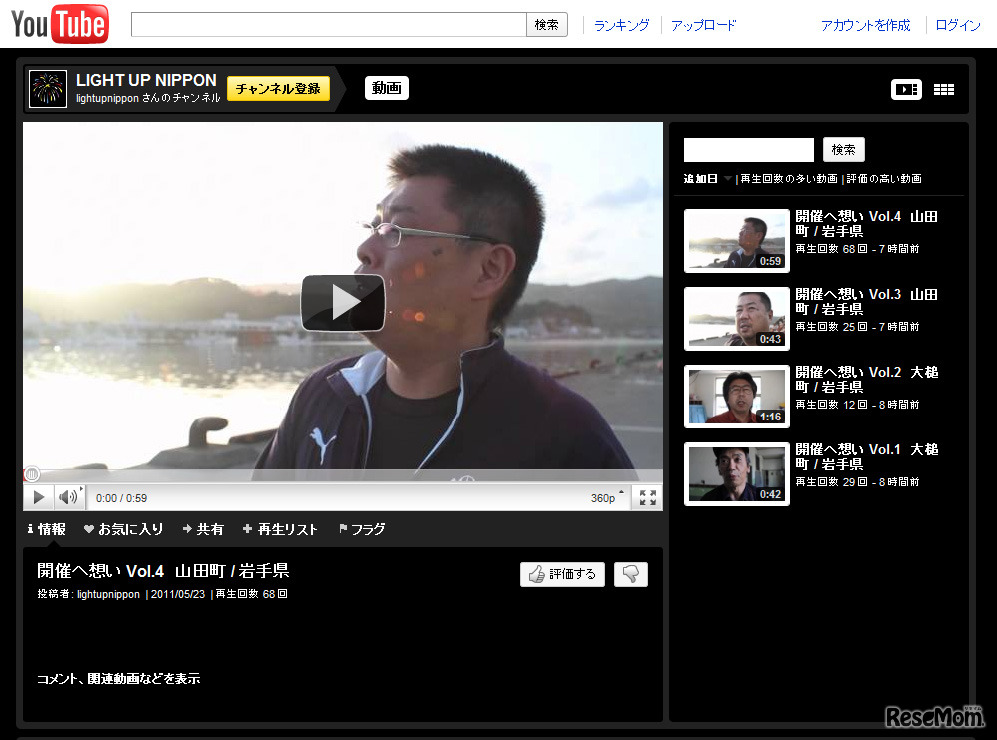Open the LIGHT UP NIPPON channel avatar
This screenshot has height=740, width=997.
pos(48,89)
